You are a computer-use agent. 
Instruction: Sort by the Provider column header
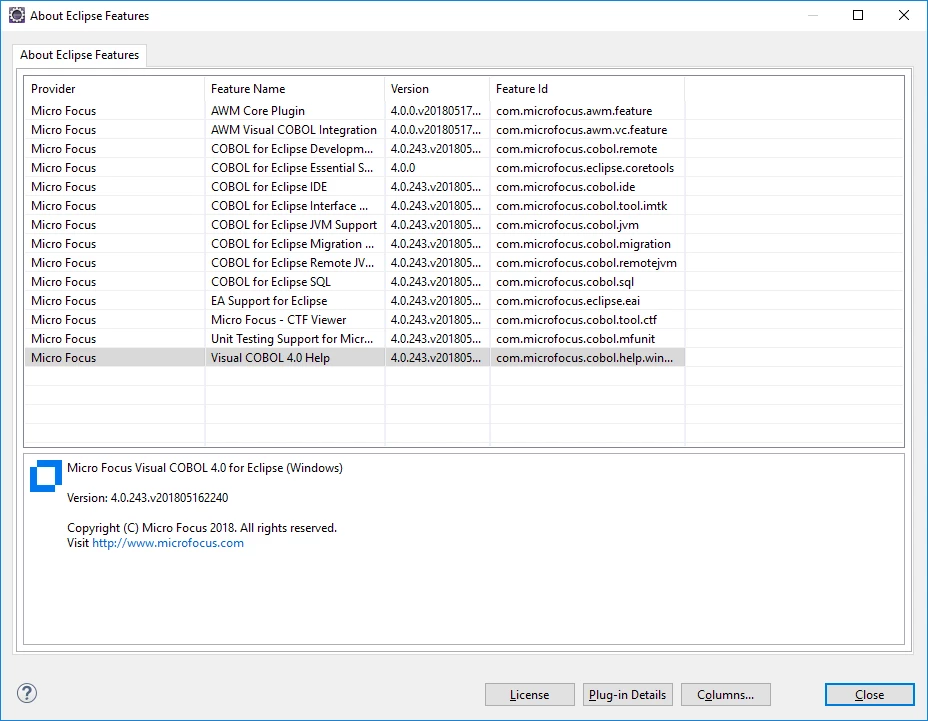(114, 89)
